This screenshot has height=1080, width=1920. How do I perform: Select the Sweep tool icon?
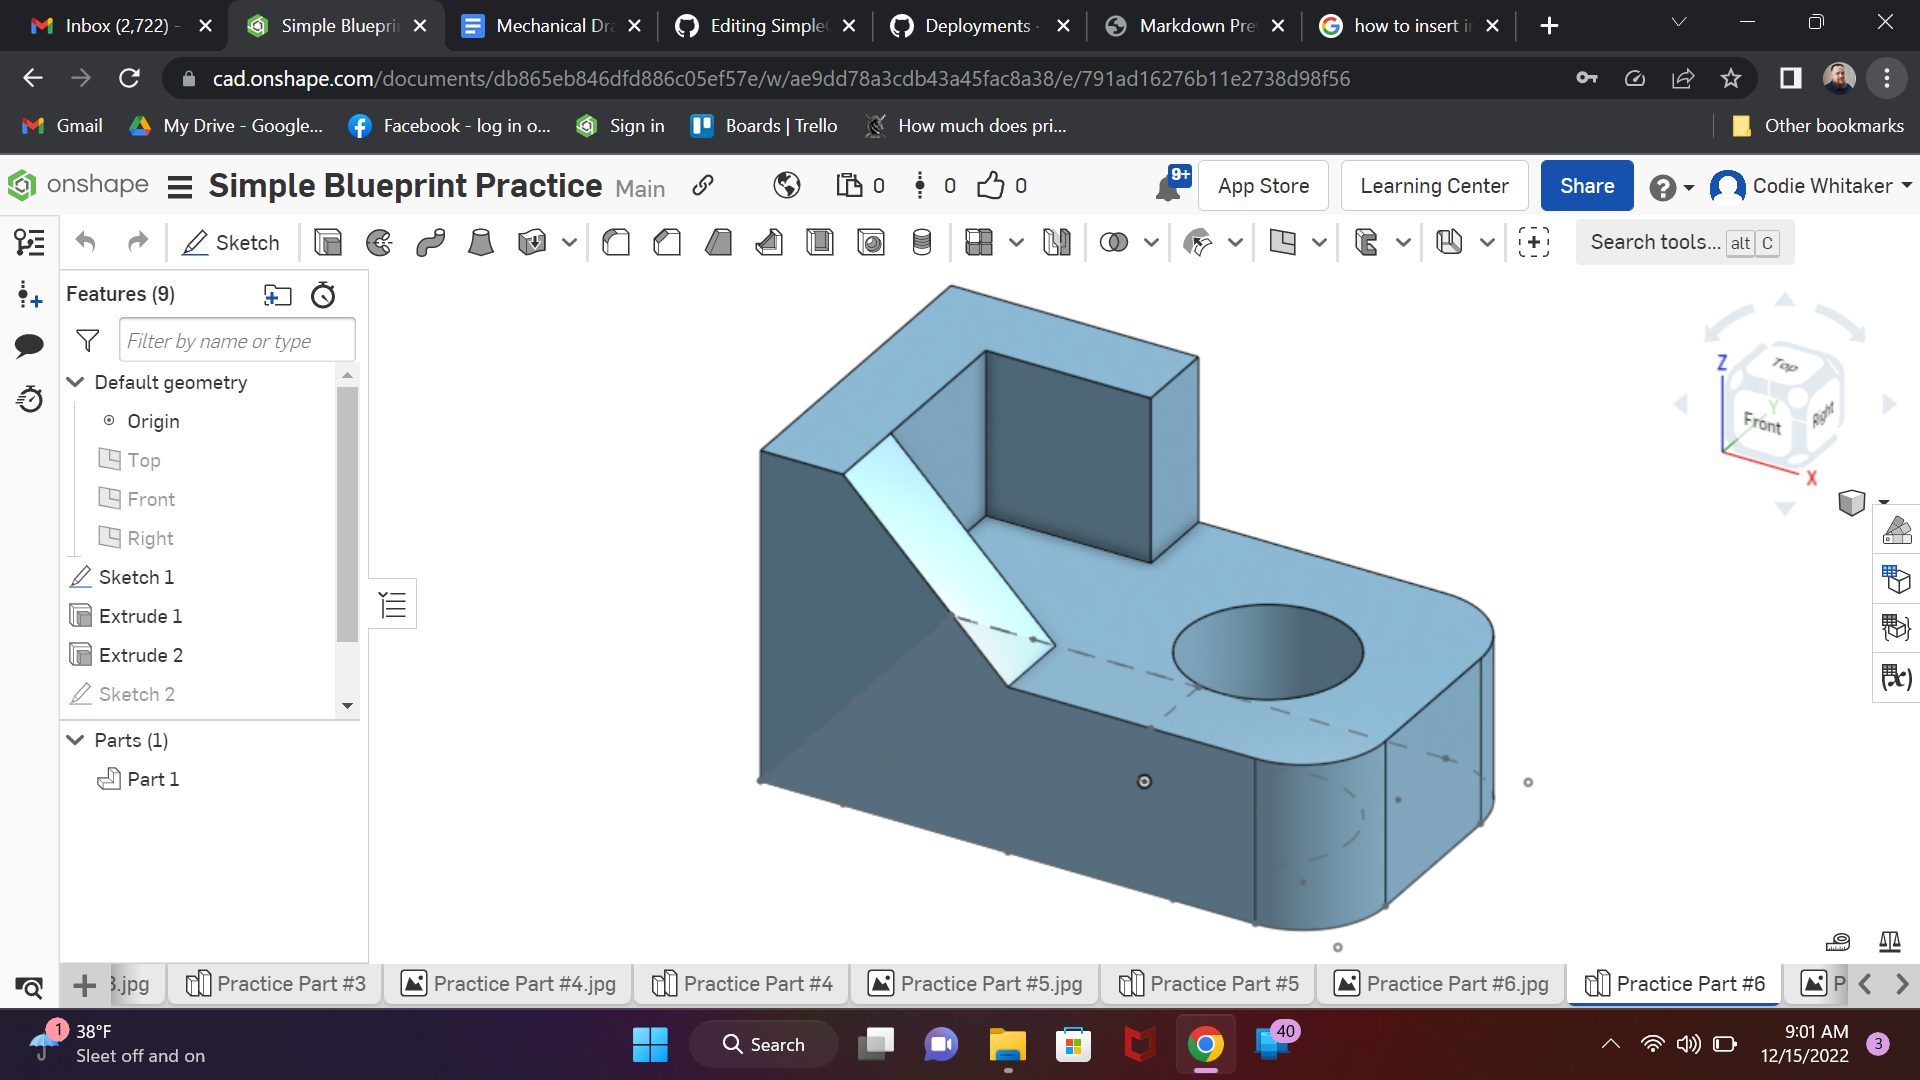pos(431,242)
